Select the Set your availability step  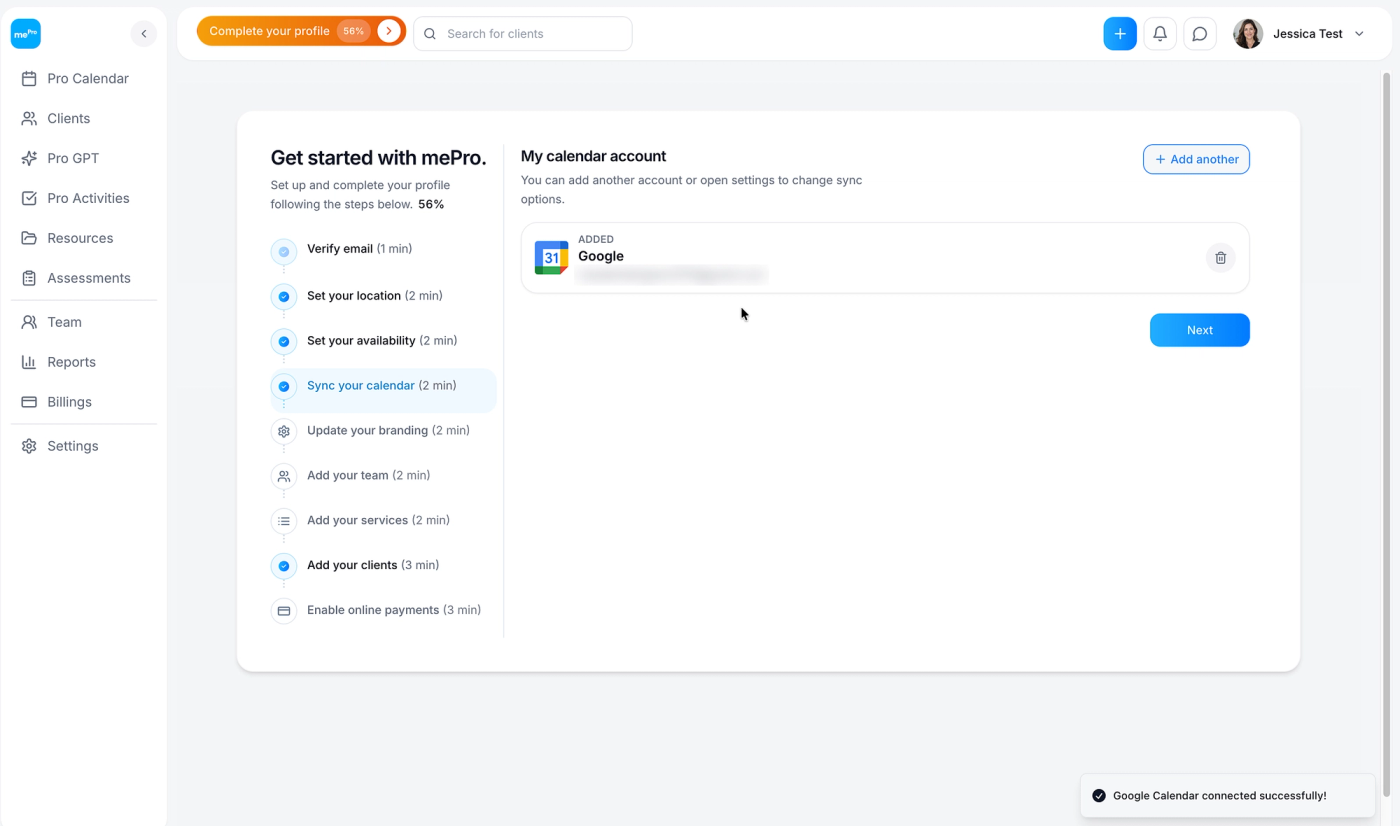[383, 341]
